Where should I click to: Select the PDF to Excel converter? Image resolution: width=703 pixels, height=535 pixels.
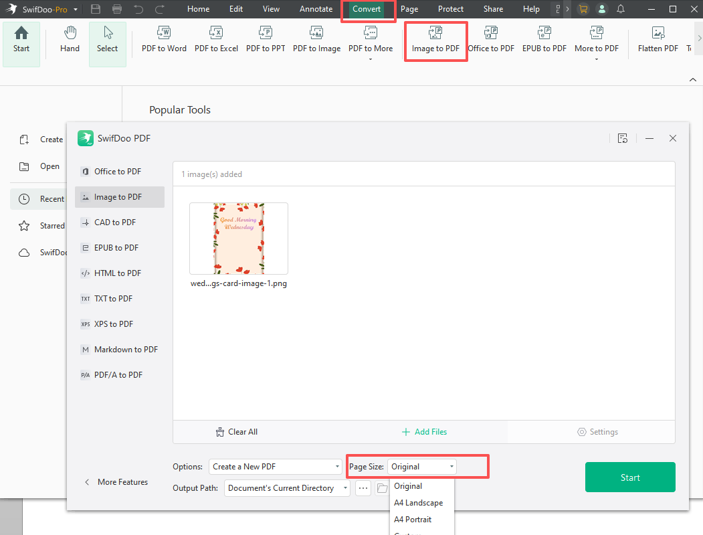[216, 40]
